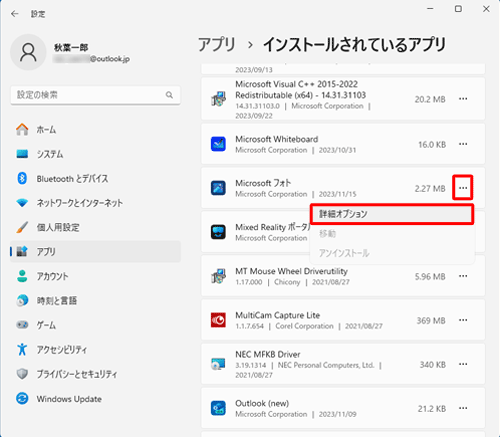
Task: Select the Microsoft フォト name text
Action: click(263, 183)
